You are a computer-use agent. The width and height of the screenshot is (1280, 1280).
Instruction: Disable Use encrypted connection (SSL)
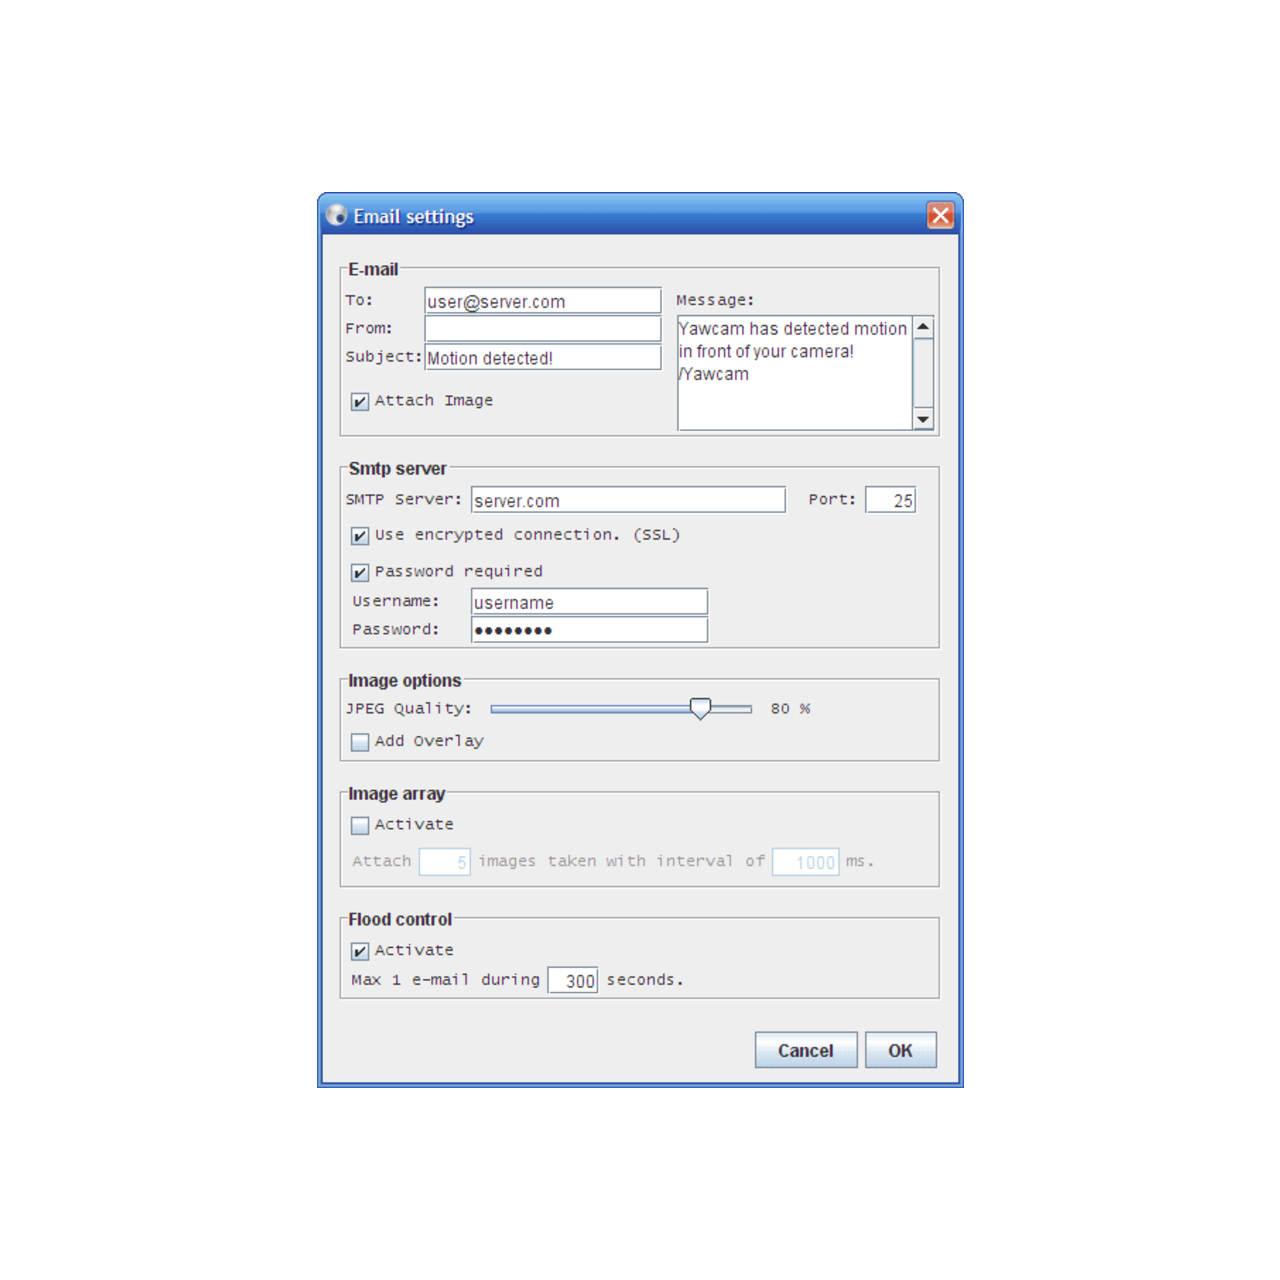pos(360,536)
